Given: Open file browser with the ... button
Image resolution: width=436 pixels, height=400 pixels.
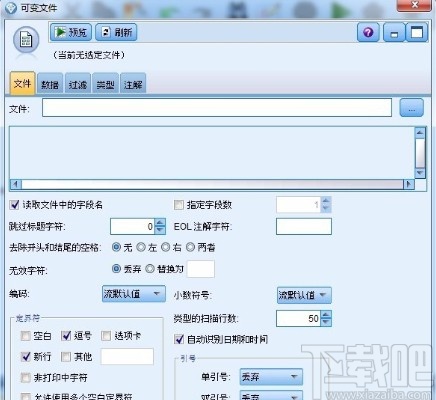Looking at the screenshot, I should [x=412, y=108].
